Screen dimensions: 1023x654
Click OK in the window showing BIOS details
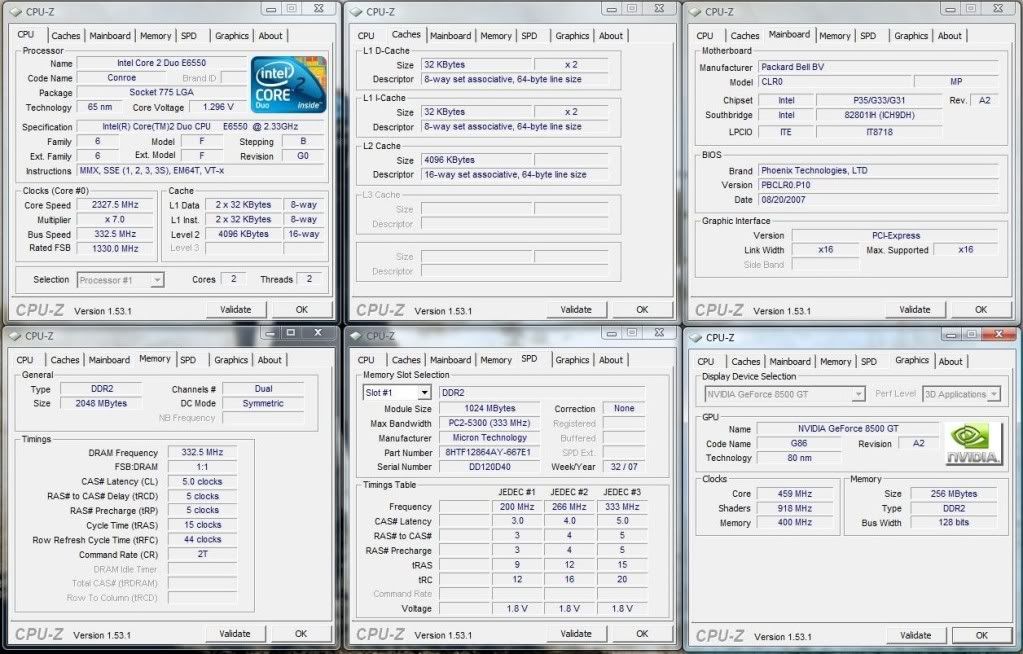tap(981, 310)
